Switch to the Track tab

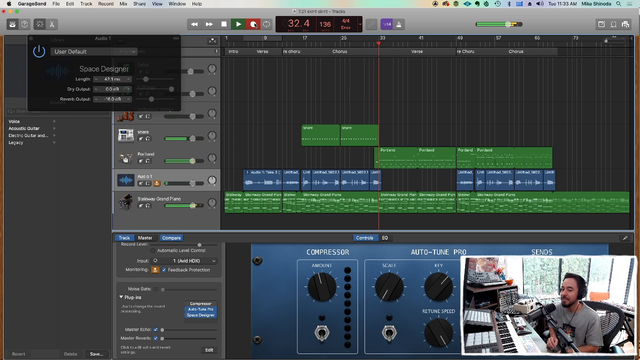click(x=124, y=238)
